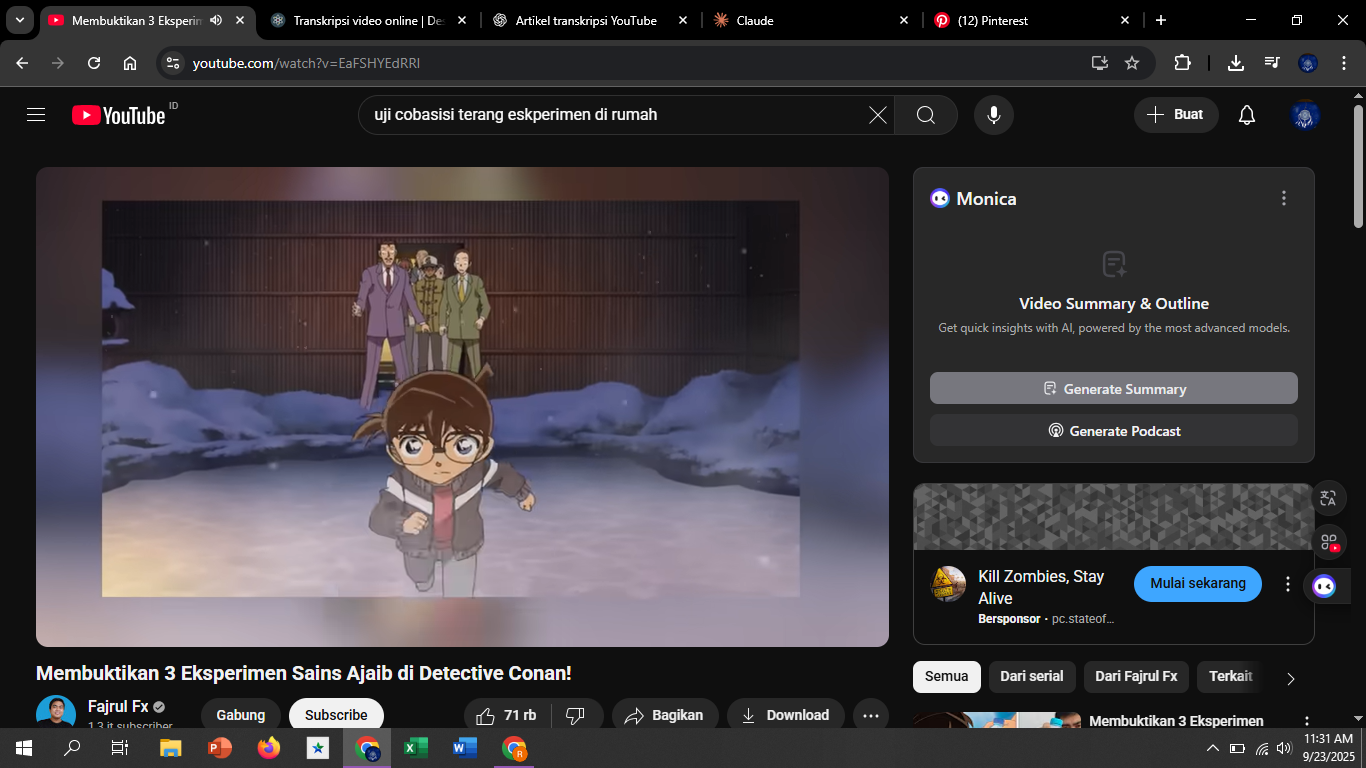Open a new browser tab
1366x768 pixels.
pos(1160,20)
